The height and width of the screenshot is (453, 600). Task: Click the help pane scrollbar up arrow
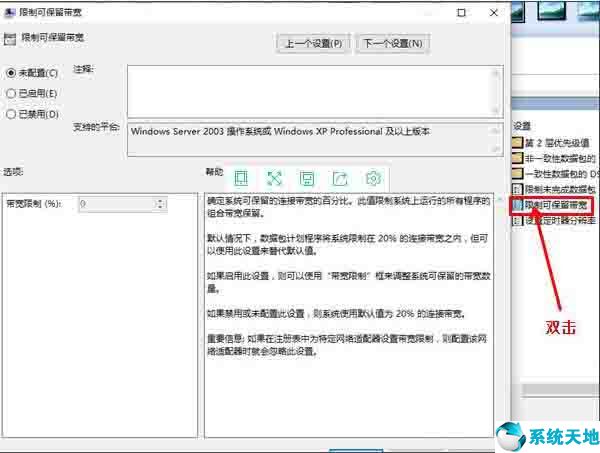click(499, 199)
